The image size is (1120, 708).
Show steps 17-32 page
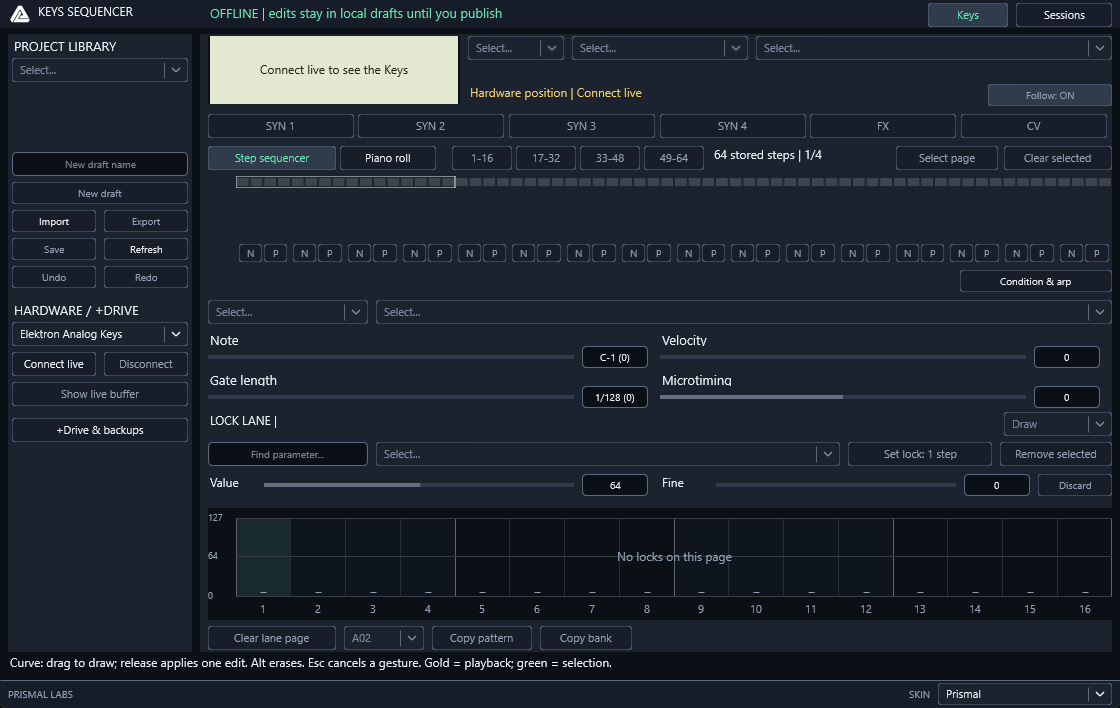[546, 158]
